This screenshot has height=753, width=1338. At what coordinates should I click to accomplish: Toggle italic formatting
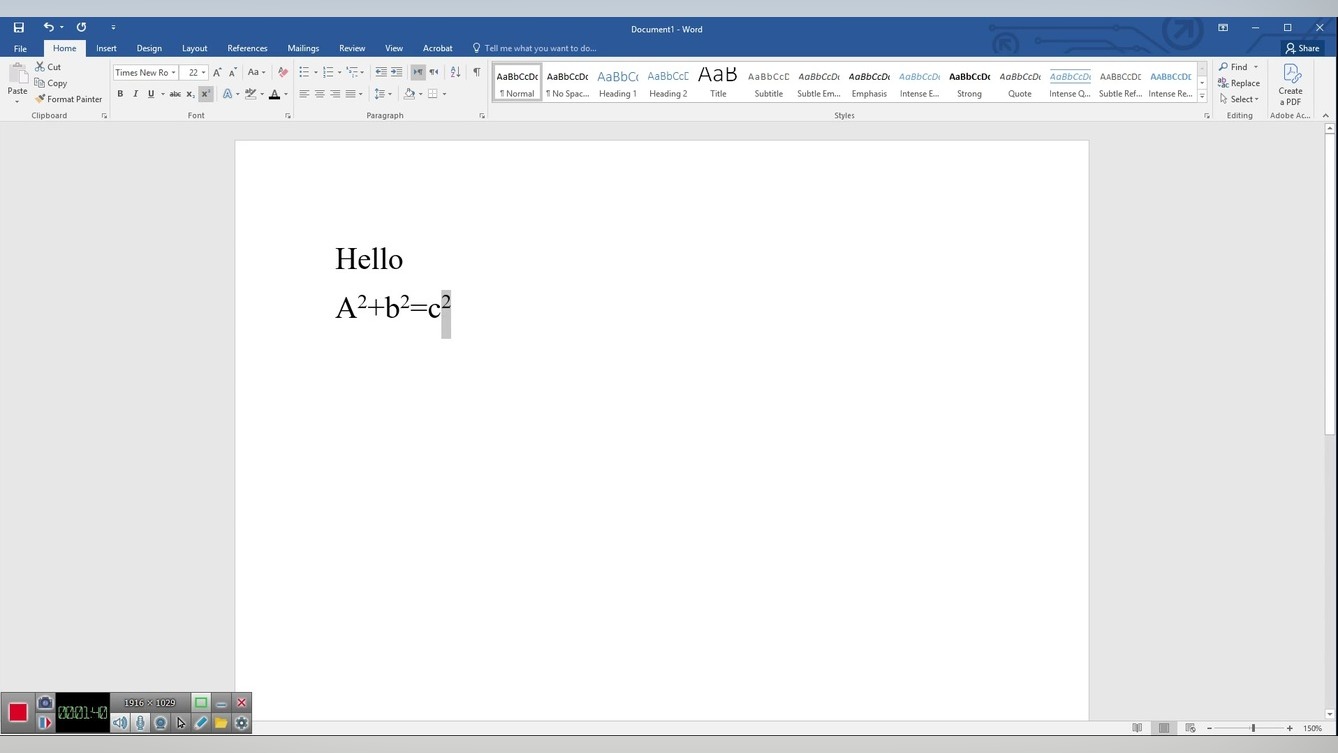click(135, 94)
